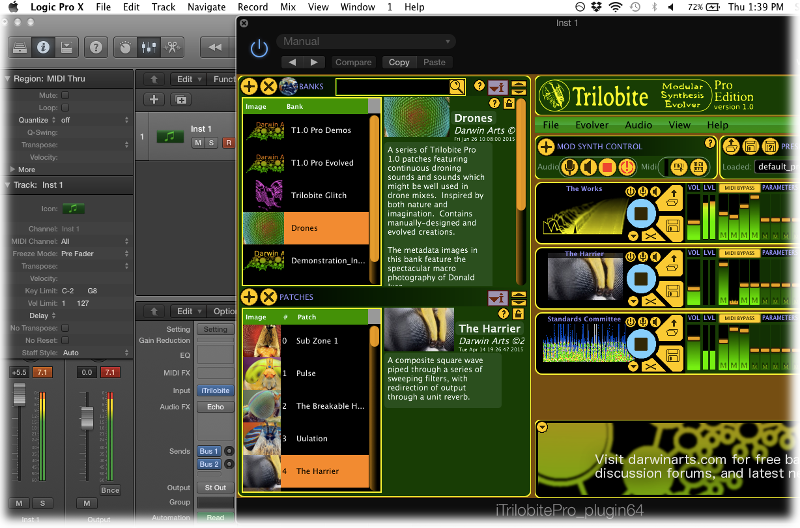Toggle the Mixer faders button
The width and height of the screenshot is (800, 528).
tap(148, 47)
